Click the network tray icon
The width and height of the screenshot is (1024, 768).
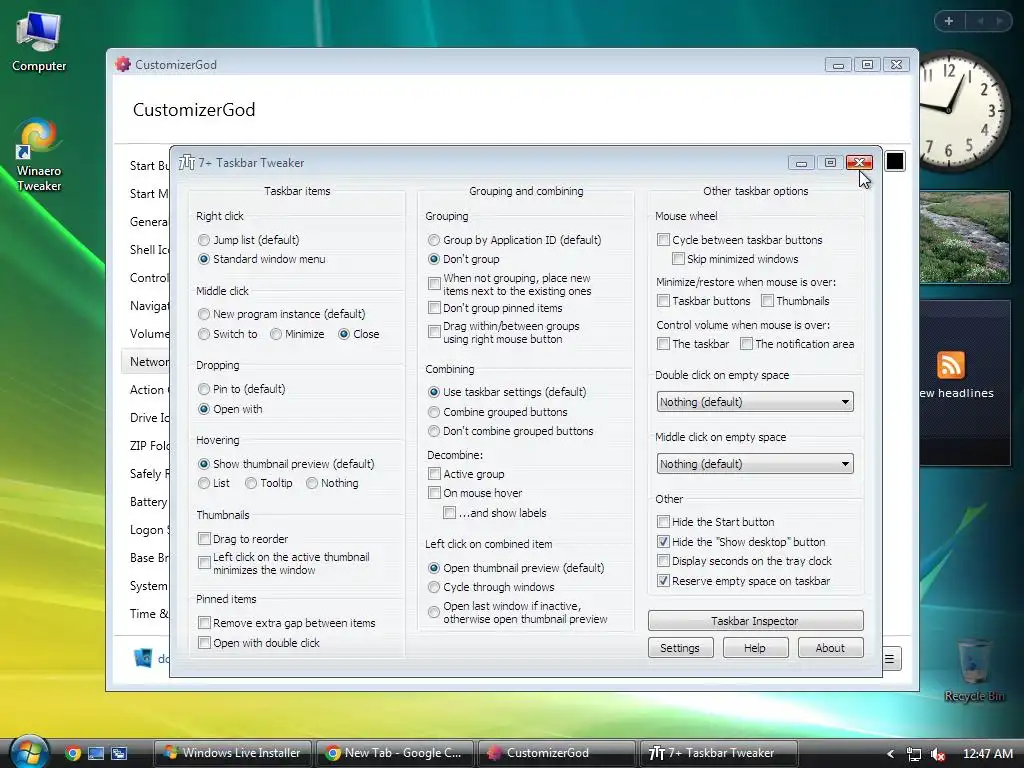(914, 754)
